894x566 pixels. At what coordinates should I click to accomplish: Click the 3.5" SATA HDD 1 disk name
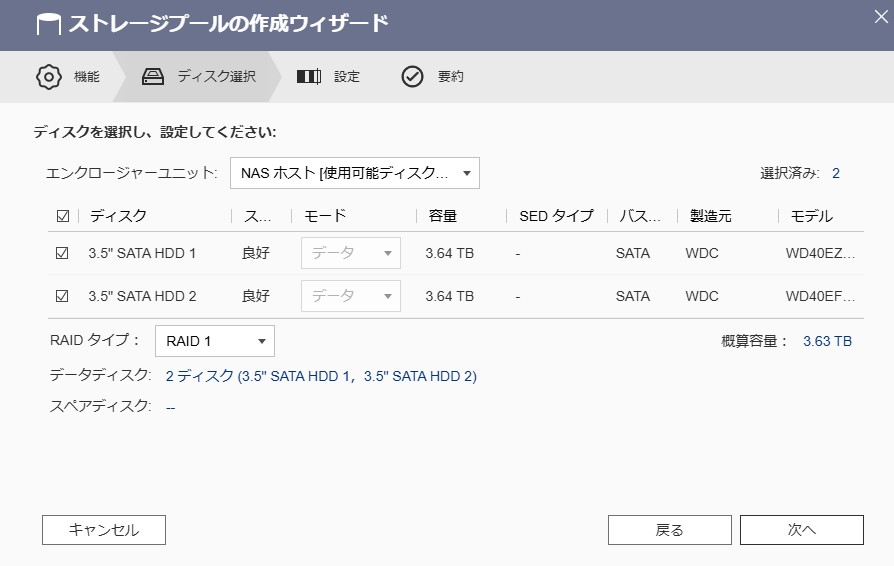coord(142,253)
